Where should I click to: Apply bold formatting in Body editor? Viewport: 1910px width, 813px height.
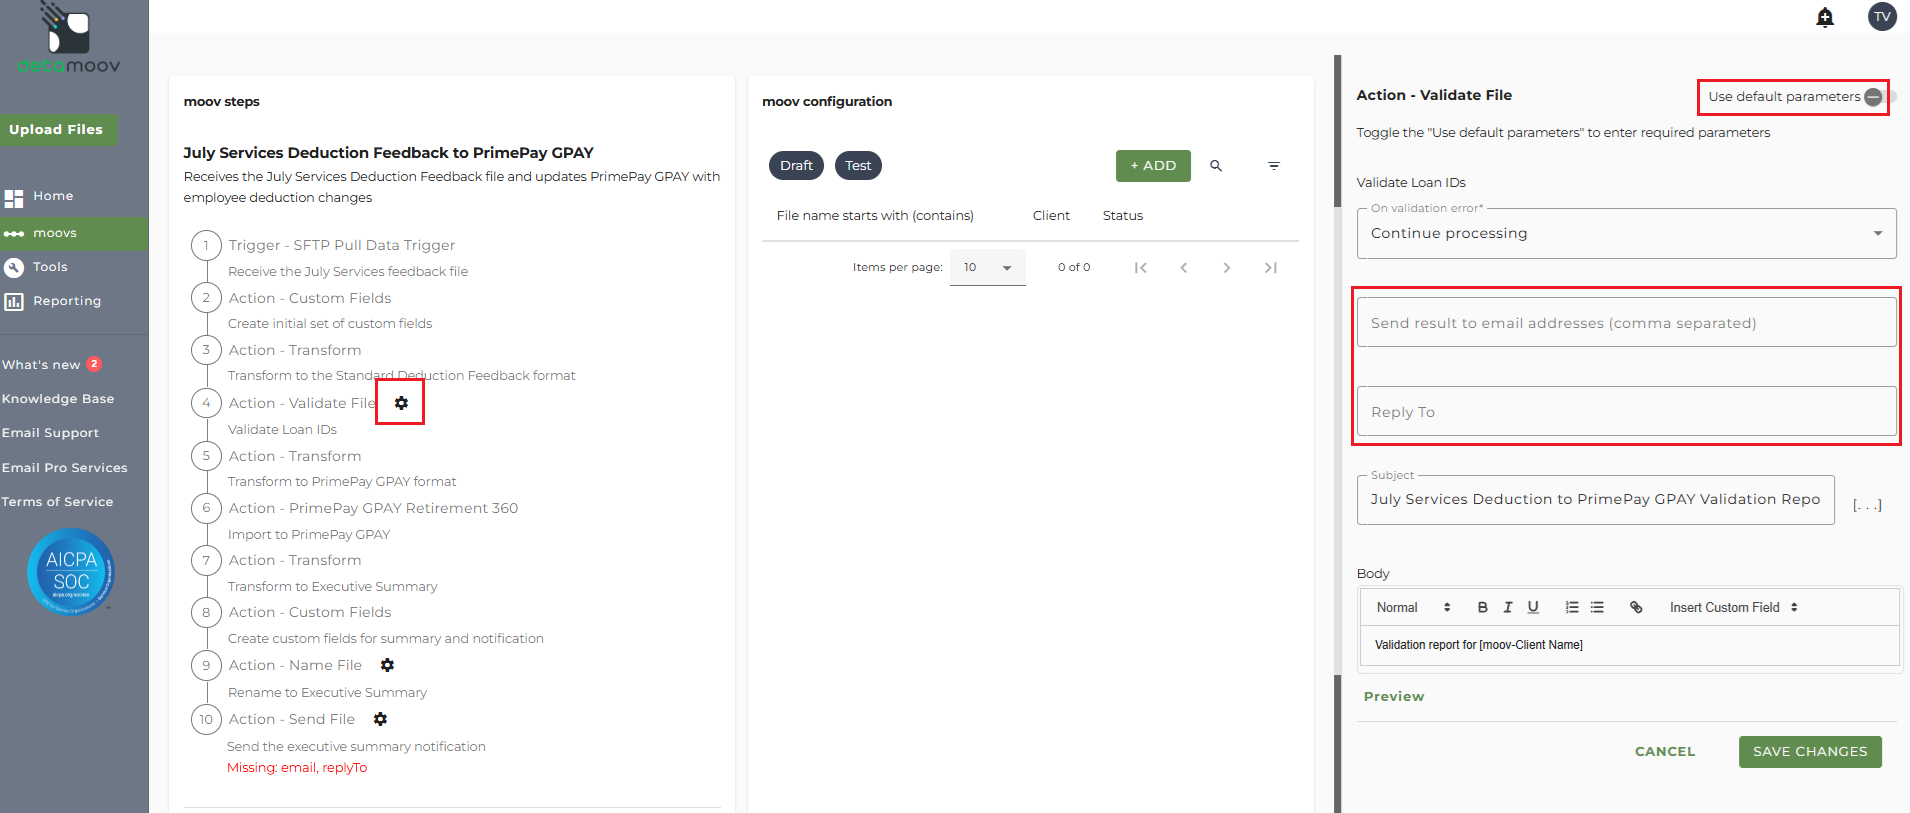click(x=1483, y=607)
